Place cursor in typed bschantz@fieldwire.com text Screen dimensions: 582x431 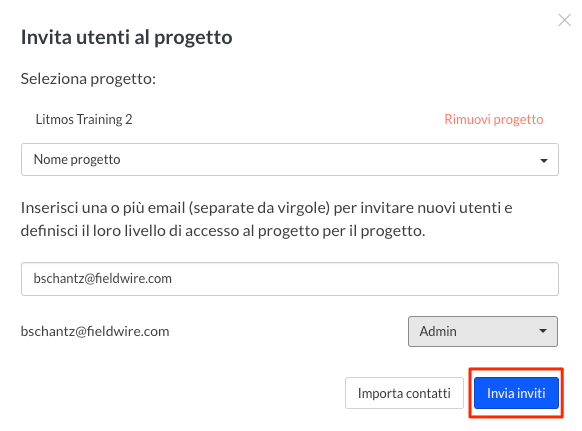point(102,279)
